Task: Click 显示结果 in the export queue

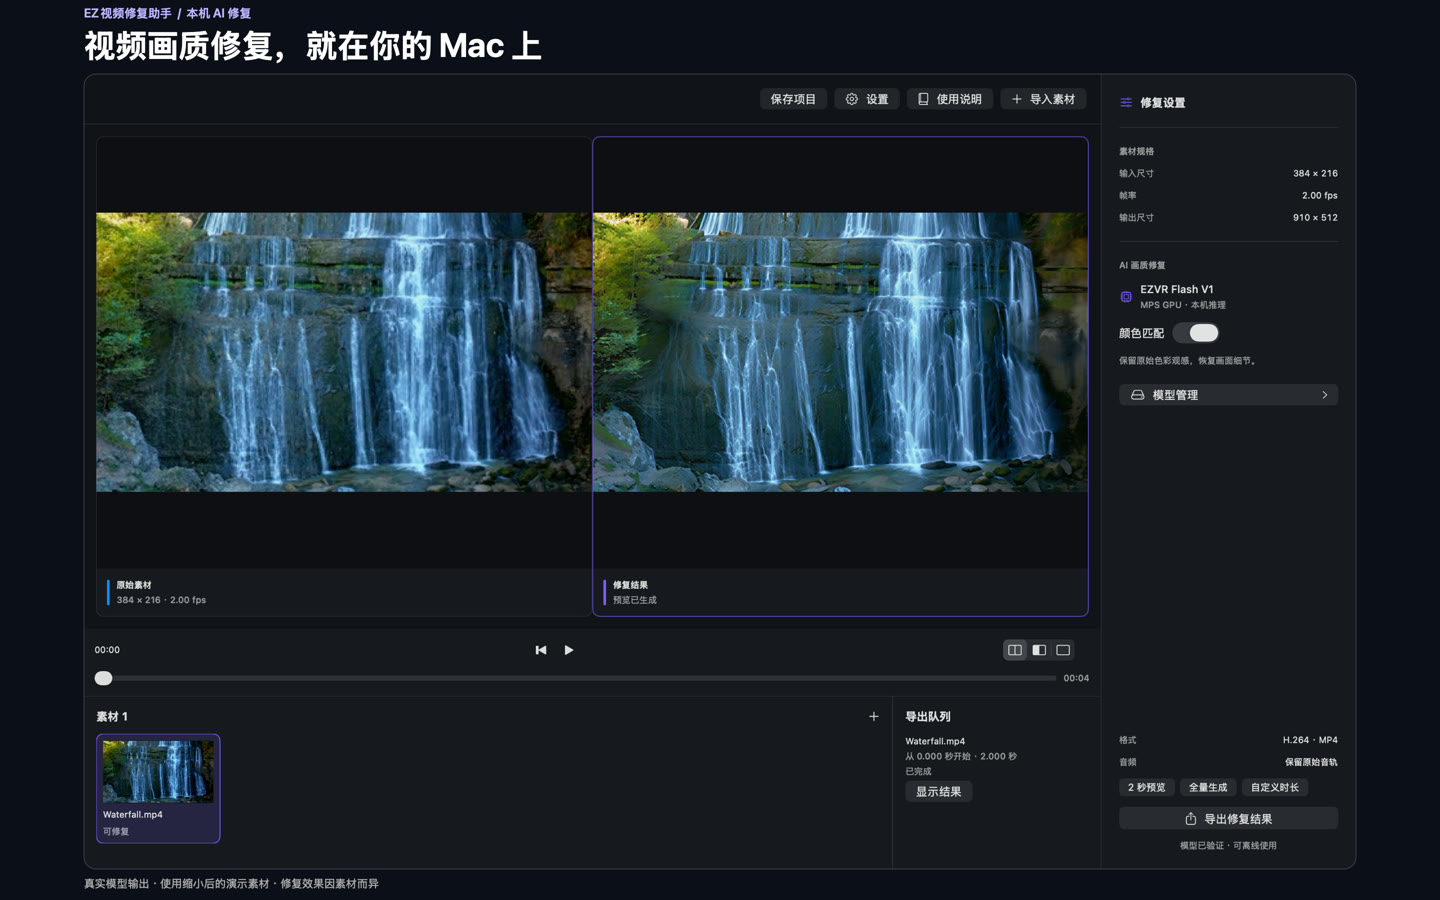Action: pyautogui.click(x=939, y=791)
